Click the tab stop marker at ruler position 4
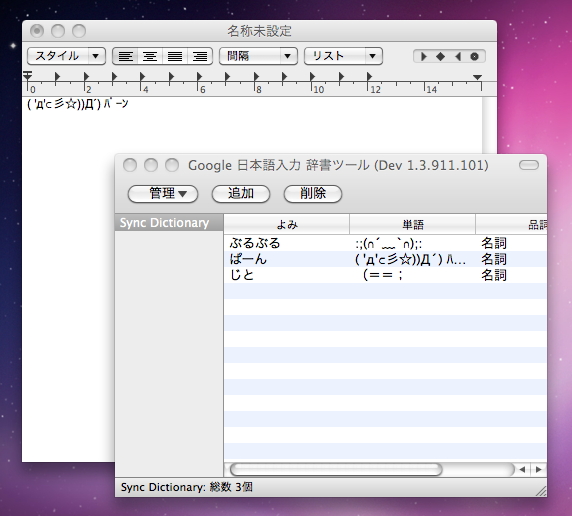Image resolution: width=572 pixels, height=516 pixels. [142, 77]
